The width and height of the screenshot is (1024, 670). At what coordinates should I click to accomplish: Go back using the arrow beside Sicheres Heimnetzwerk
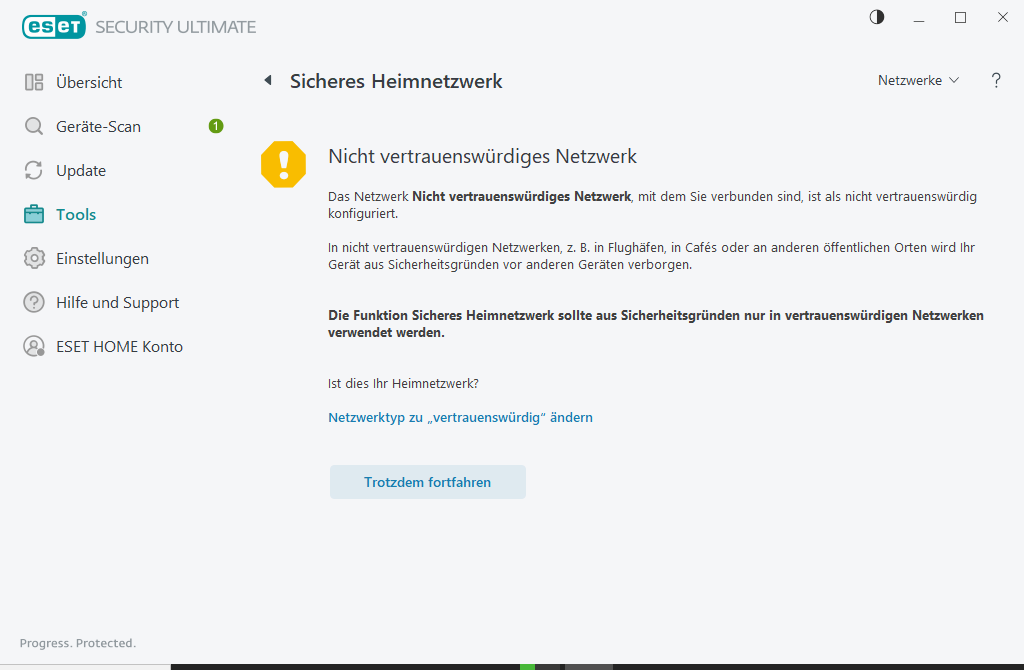(268, 80)
